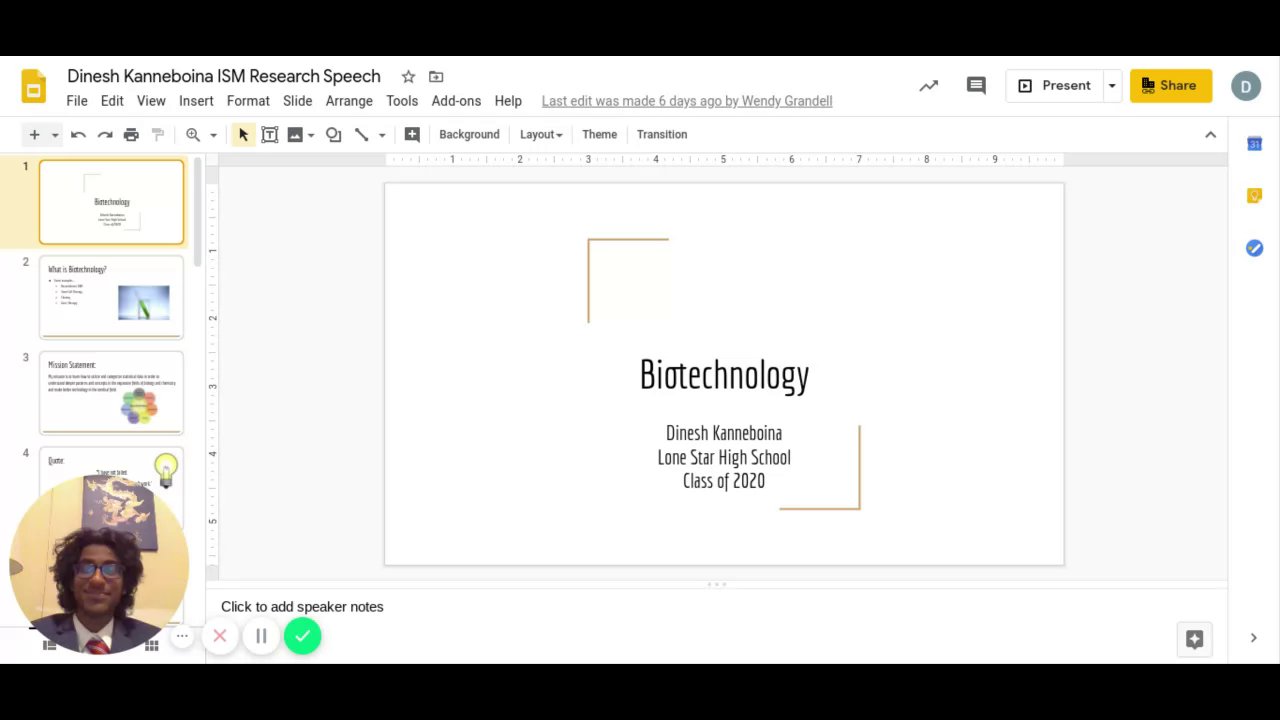Viewport: 1280px width, 720px height.
Task: Open the Add-ons menu
Action: 456,101
